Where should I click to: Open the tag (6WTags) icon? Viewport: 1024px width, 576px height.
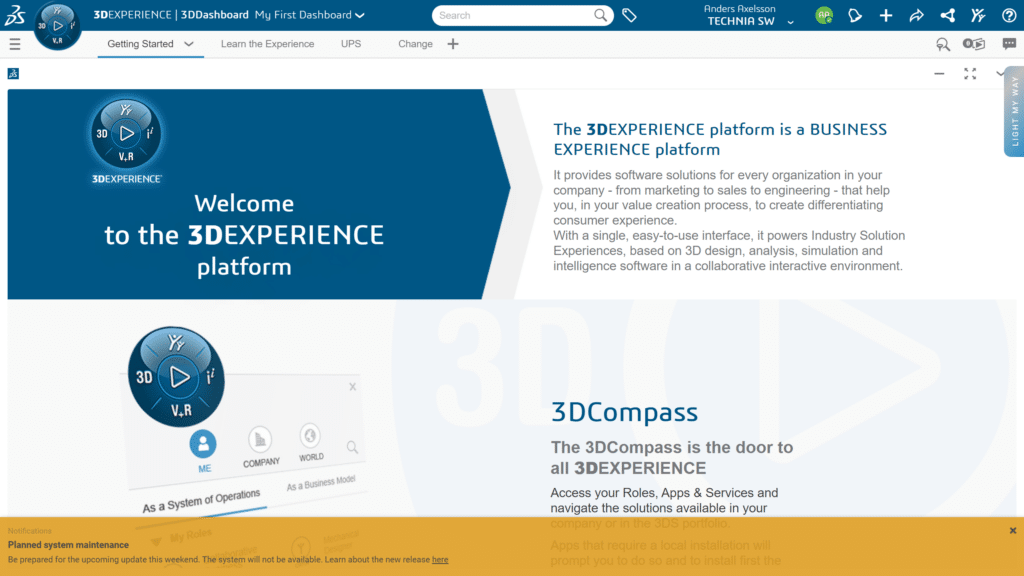click(629, 15)
